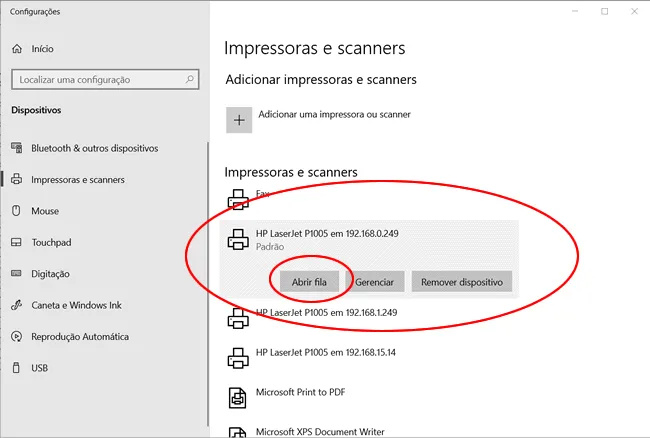Open Caneta e Windows Ink settings
This screenshot has width=650, height=438.
click(76, 305)
